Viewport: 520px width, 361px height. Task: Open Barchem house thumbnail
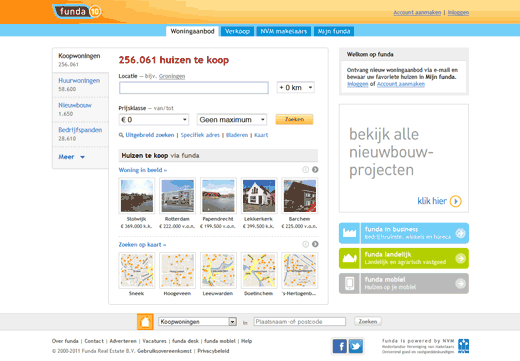pos(299,196)
